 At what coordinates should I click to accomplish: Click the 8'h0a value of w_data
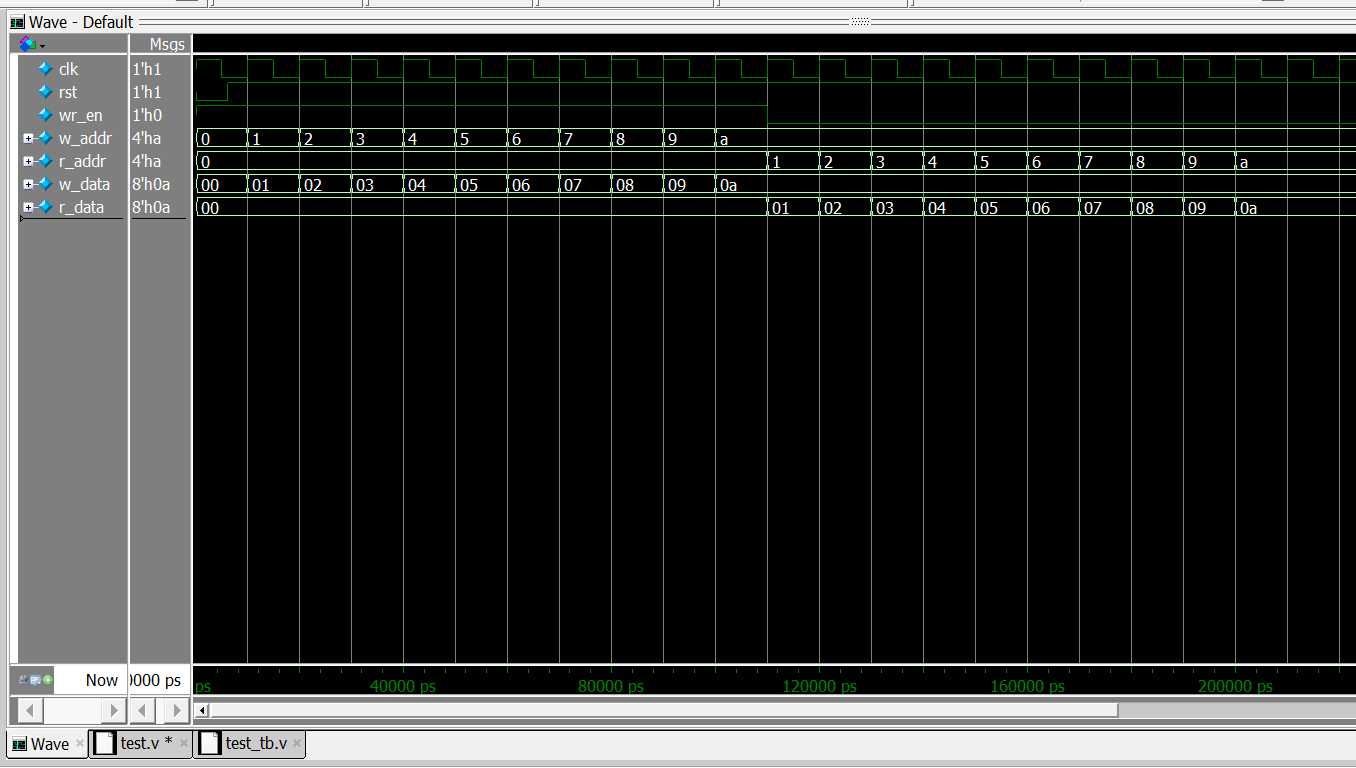pyautogui.click(x=151, y=184)
